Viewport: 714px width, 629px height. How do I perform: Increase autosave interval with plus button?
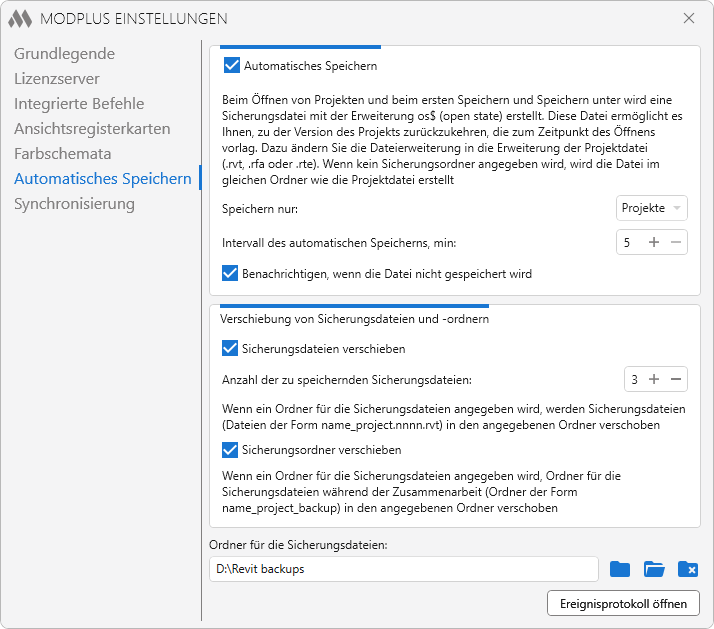pyautogui.click(x=654, y=242)
